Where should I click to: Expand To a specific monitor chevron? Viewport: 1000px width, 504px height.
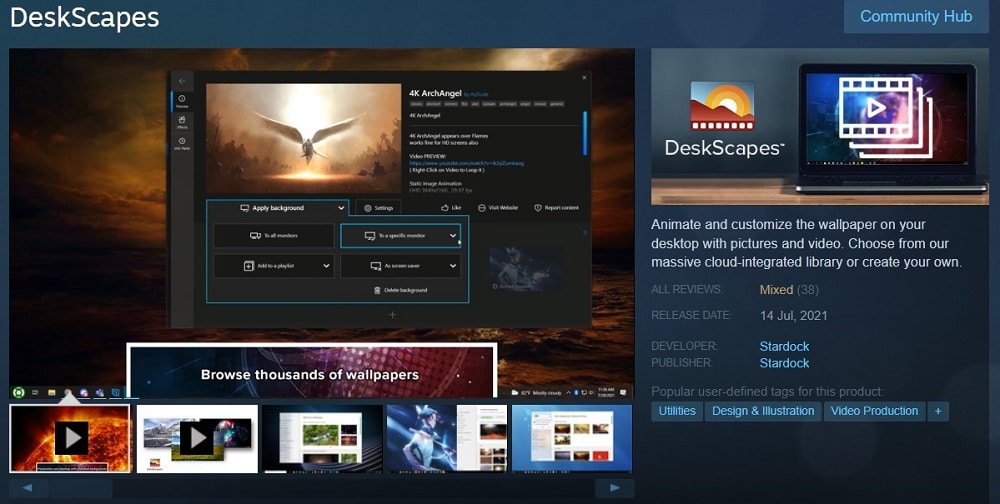pos(453,235)
